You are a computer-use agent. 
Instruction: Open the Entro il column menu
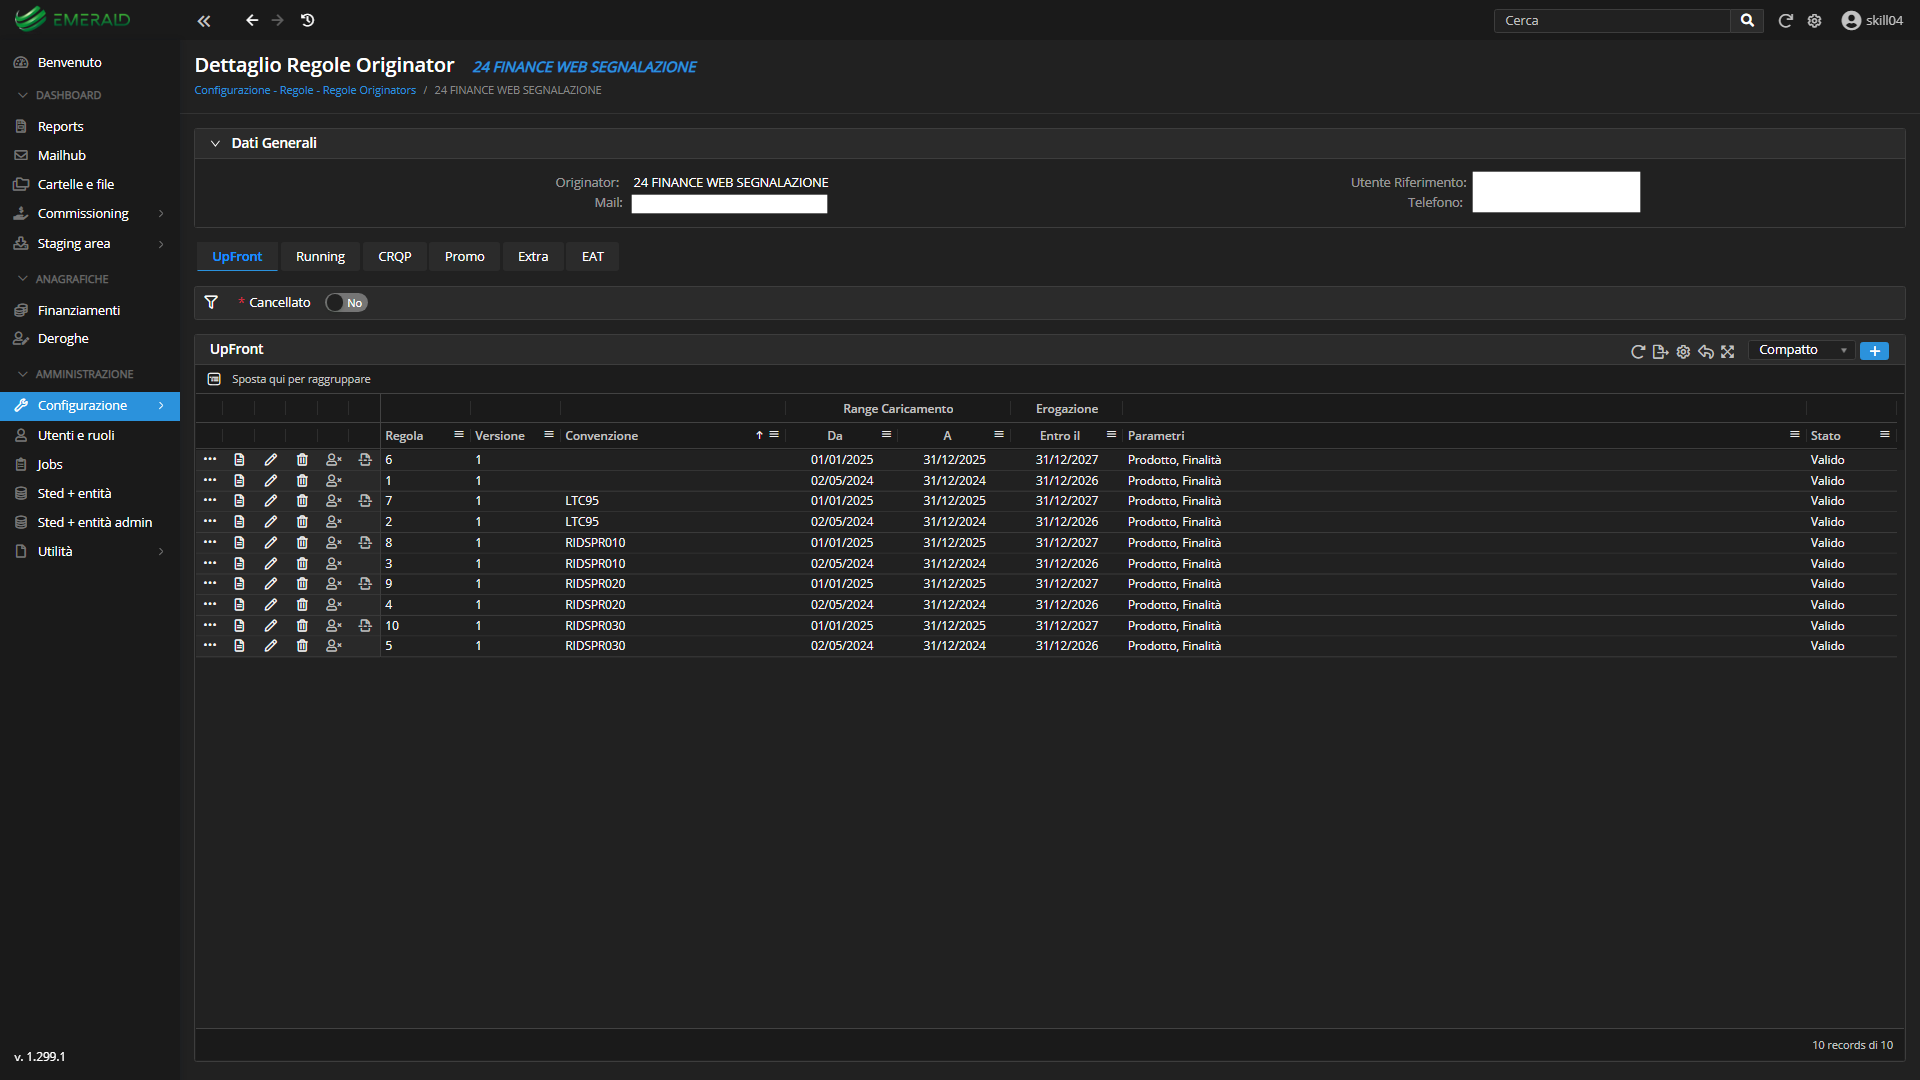tap(1111, 435)
